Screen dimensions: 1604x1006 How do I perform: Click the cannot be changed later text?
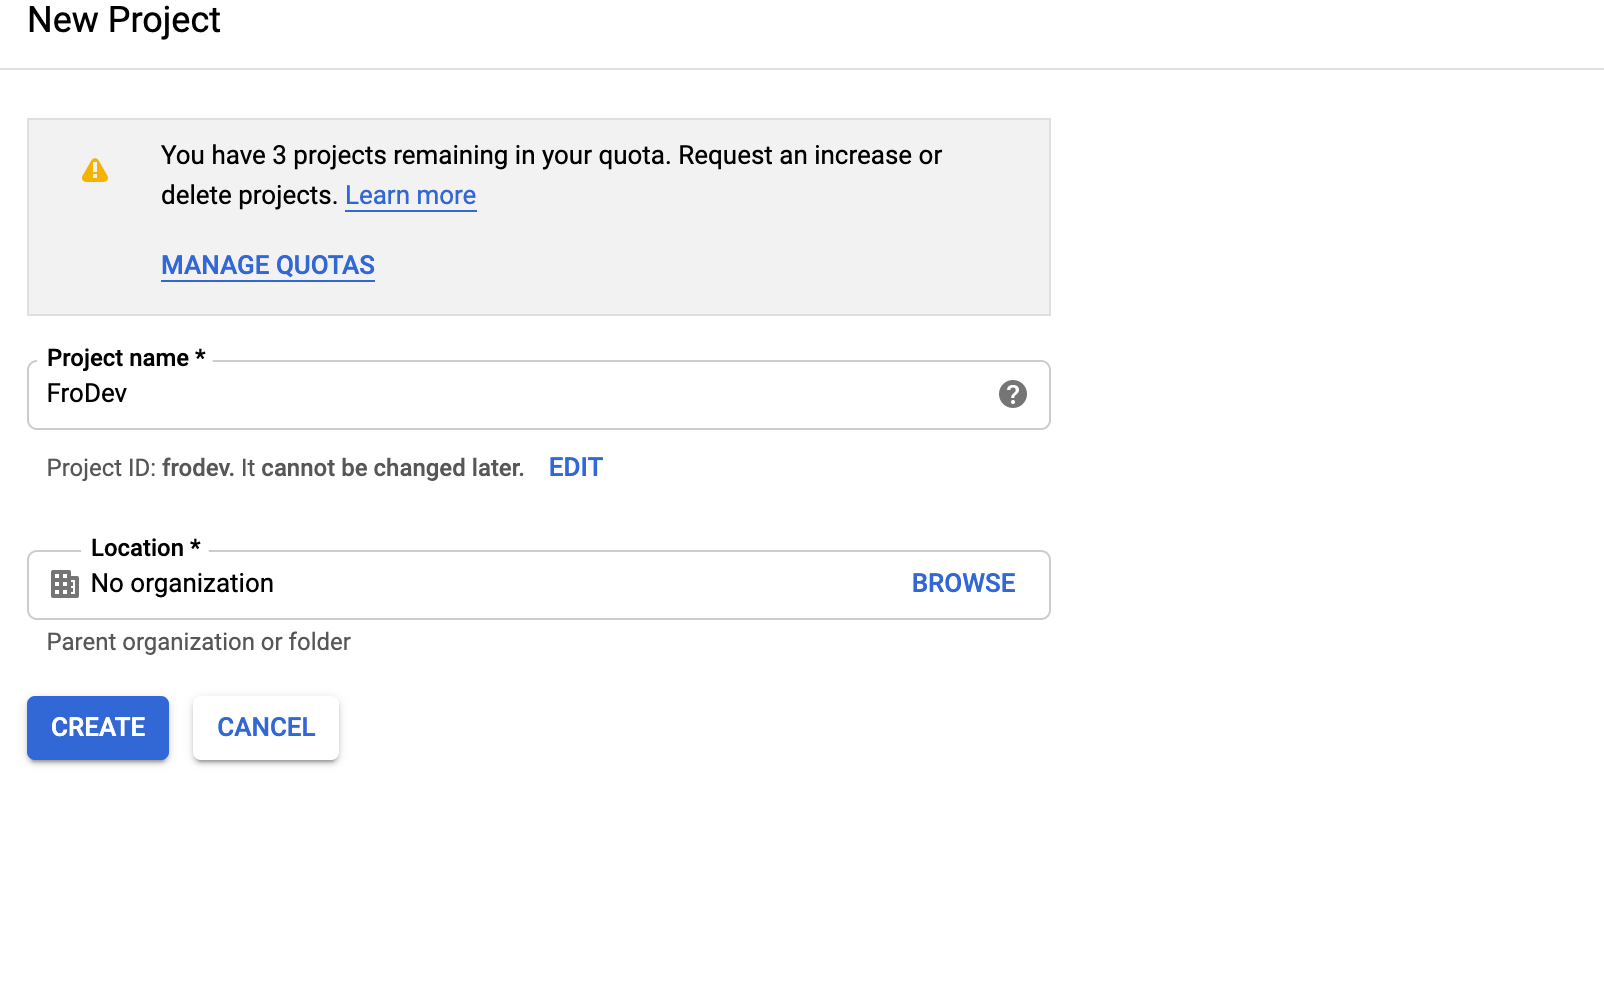392,468
